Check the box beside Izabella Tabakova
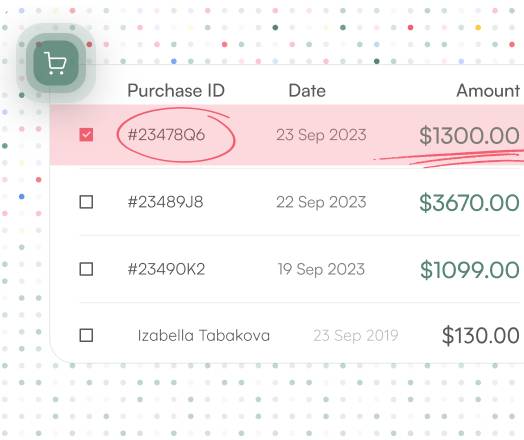The height and width of the screenshot is (440, 524). [86, 335]
